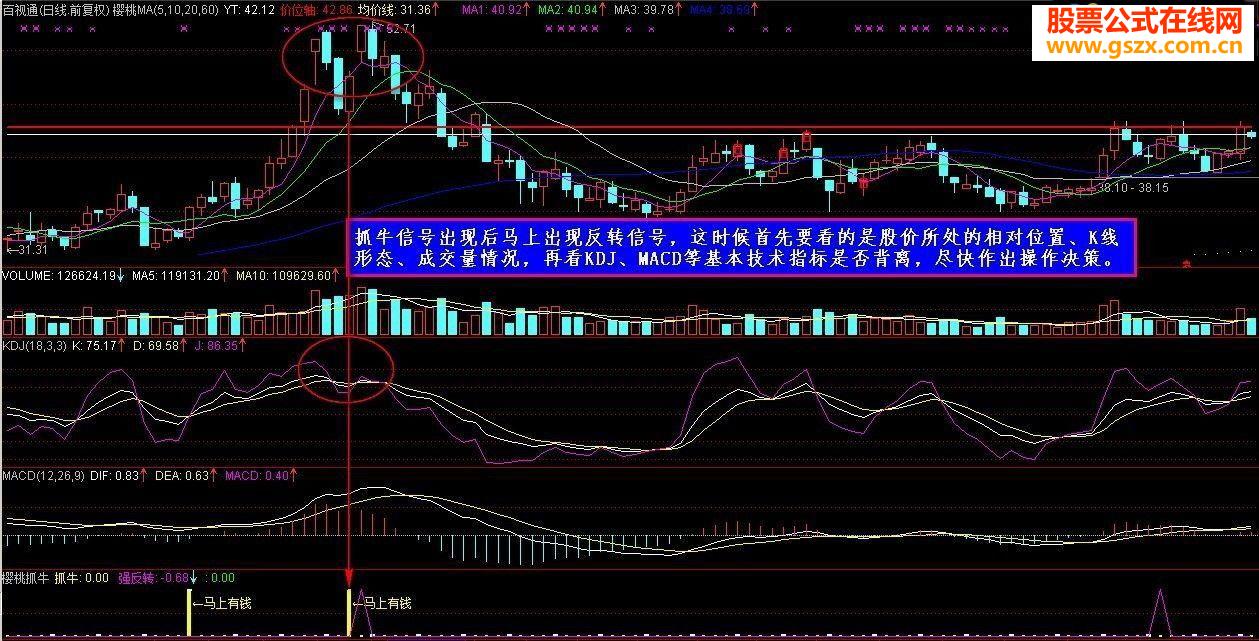The image size is (1259, 641).
Task: Select the 抓牛: 0.00 value
Action: [81, 577]
